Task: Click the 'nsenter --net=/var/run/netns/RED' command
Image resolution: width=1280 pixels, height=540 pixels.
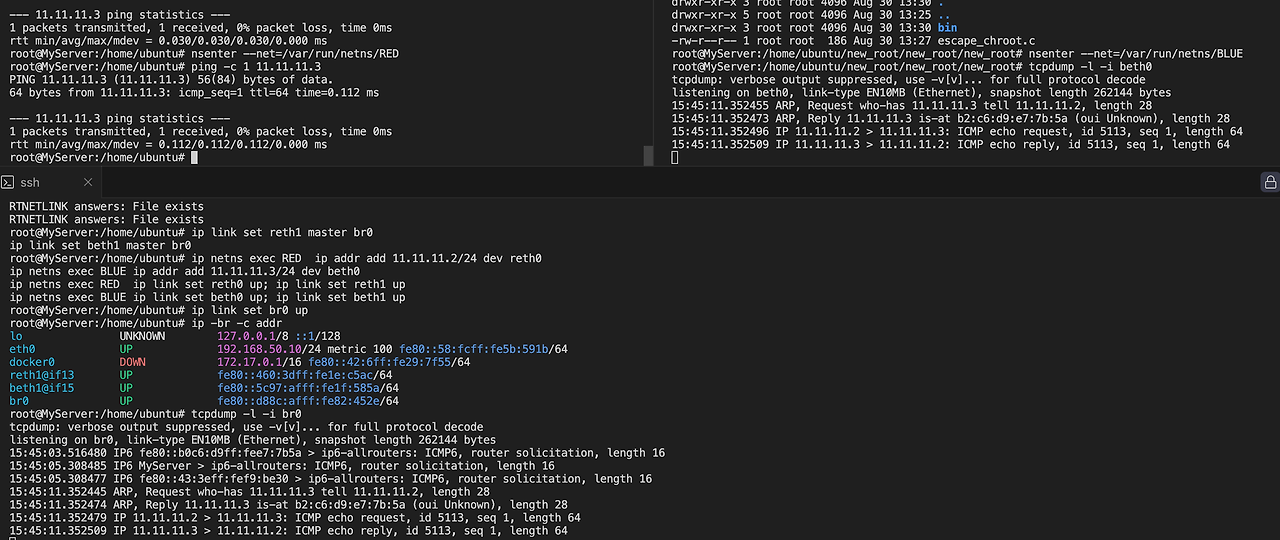Action: pos(294,53)
